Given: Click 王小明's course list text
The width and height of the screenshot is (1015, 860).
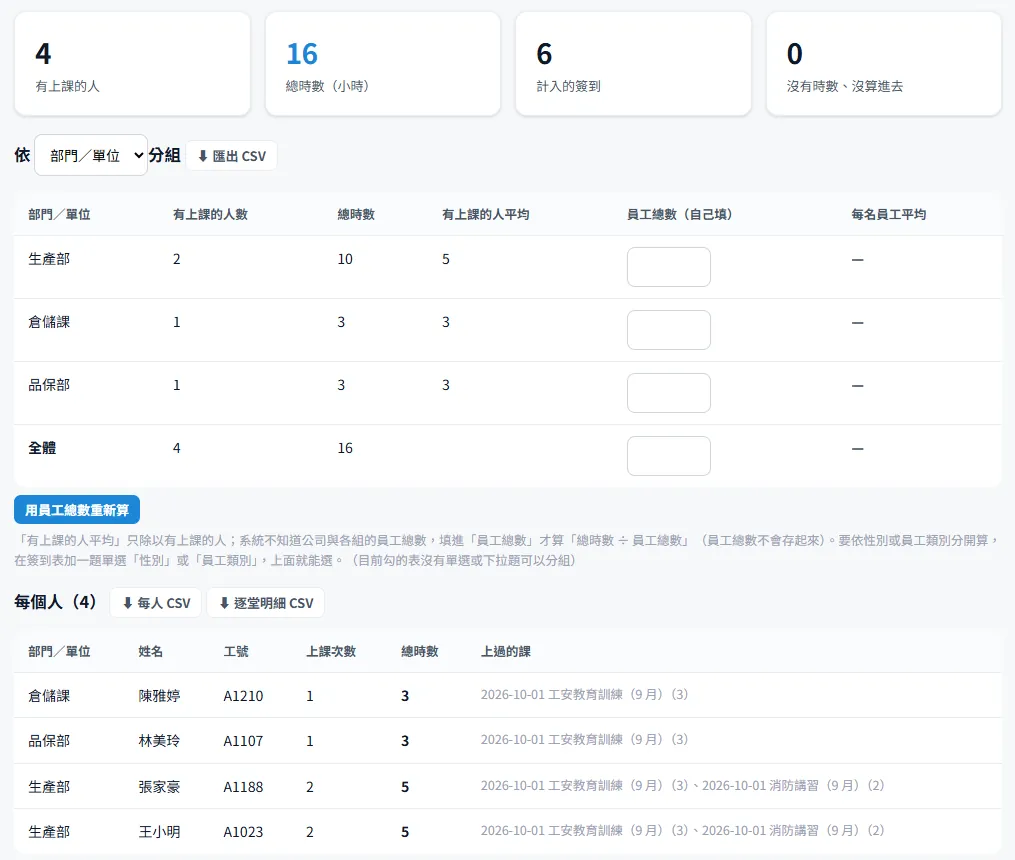Looking at the screenshot, I should point(683,830).
